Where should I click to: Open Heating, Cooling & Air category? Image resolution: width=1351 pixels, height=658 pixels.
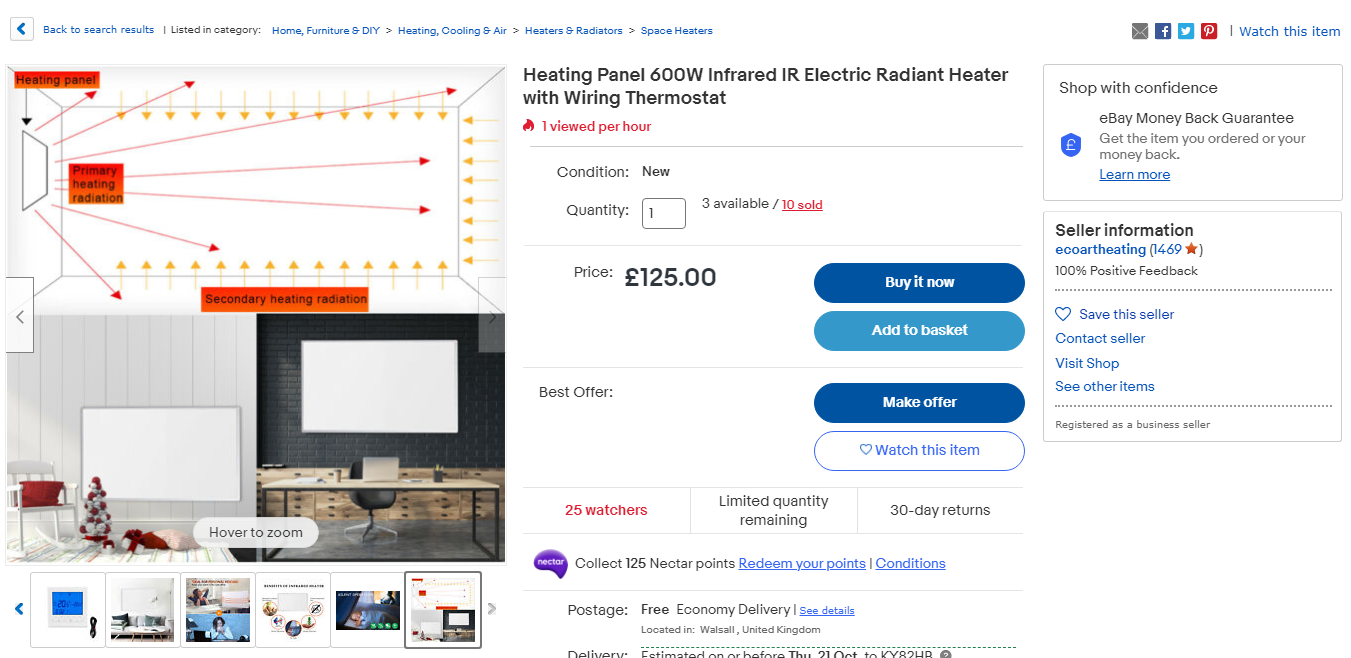pyautogui.click(x=452, y=31)
